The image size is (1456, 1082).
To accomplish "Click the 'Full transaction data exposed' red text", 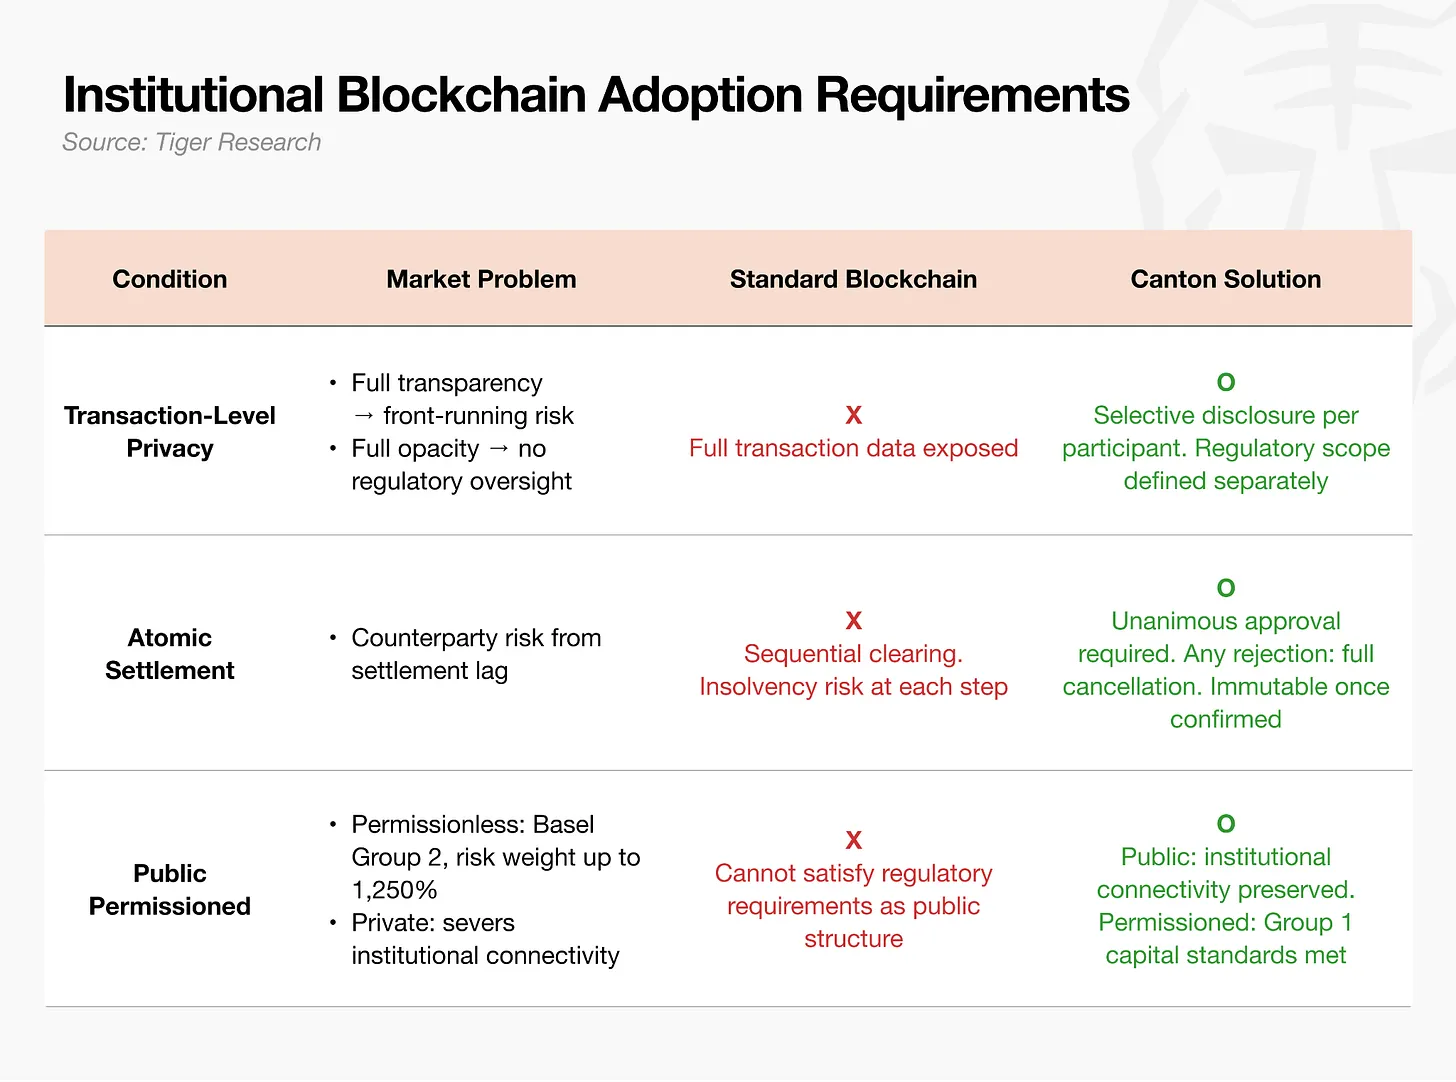I will (853, 448).
